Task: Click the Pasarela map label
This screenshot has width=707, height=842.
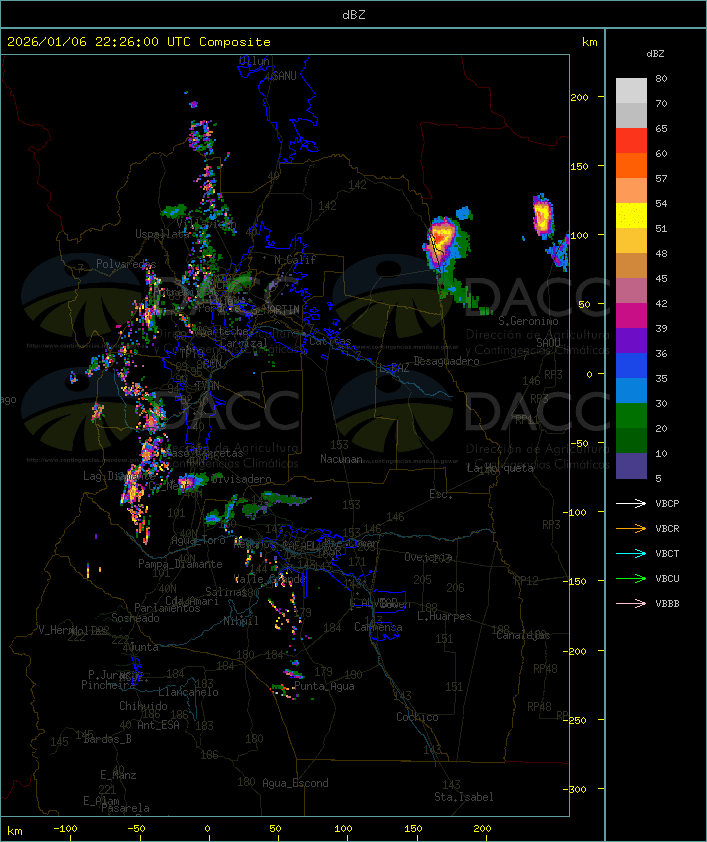Action: click(125, 808)
